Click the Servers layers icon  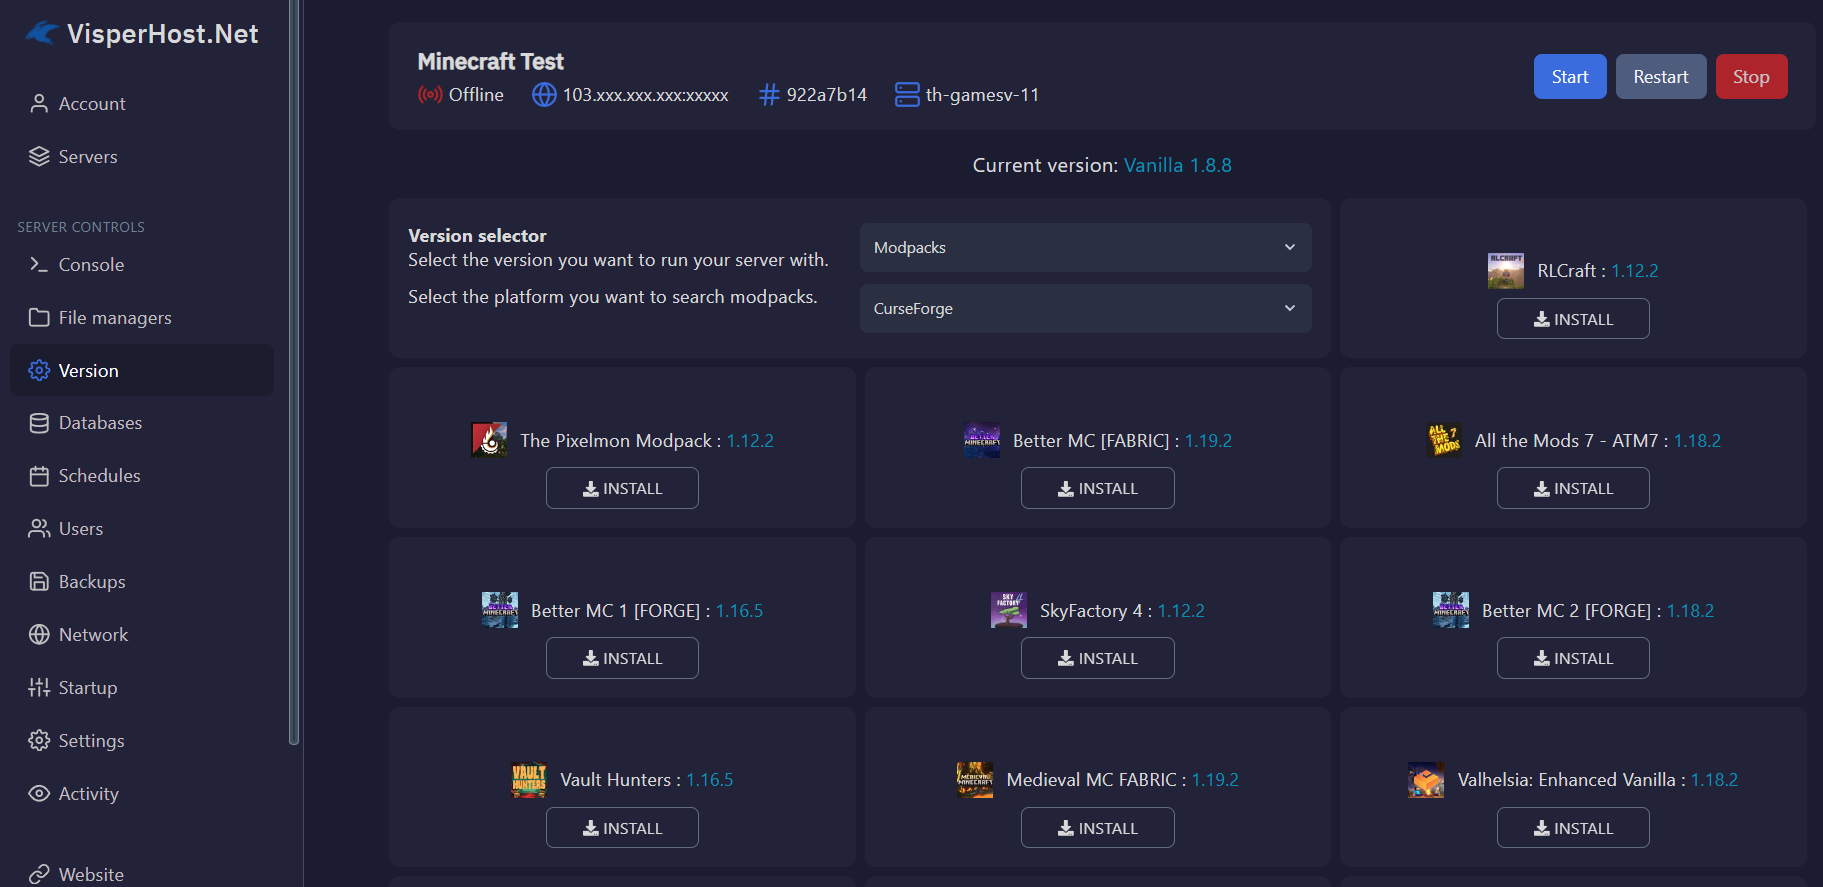pos(39,157)
